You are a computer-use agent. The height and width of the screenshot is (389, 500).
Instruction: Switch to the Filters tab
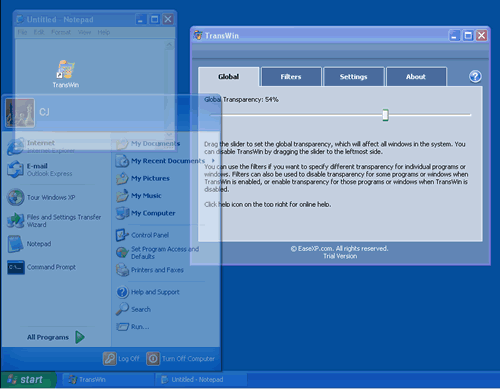coord(291,77)
